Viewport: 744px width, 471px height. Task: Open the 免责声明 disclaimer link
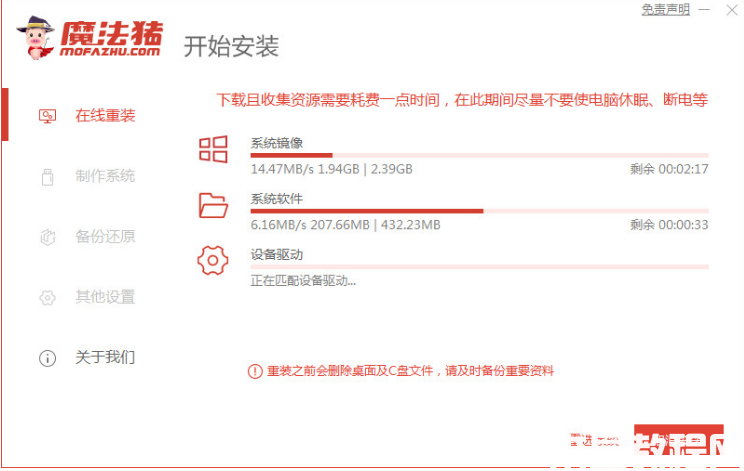tap(666, 9)
